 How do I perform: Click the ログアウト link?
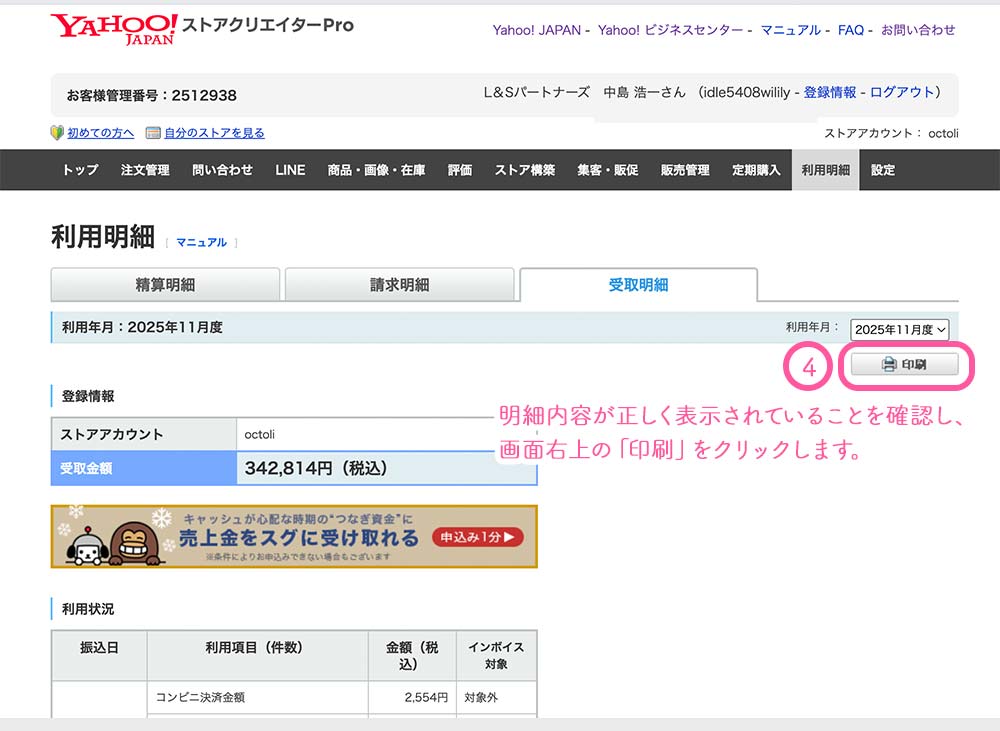tap(902, 92)
